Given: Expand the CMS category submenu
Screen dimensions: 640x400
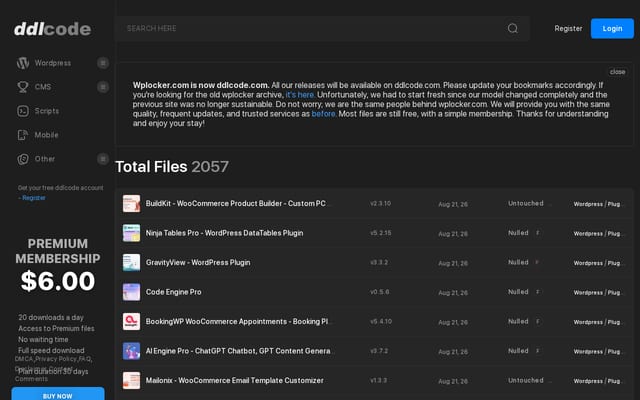Looking at the screenshot, I should click(x=103, y=87).
